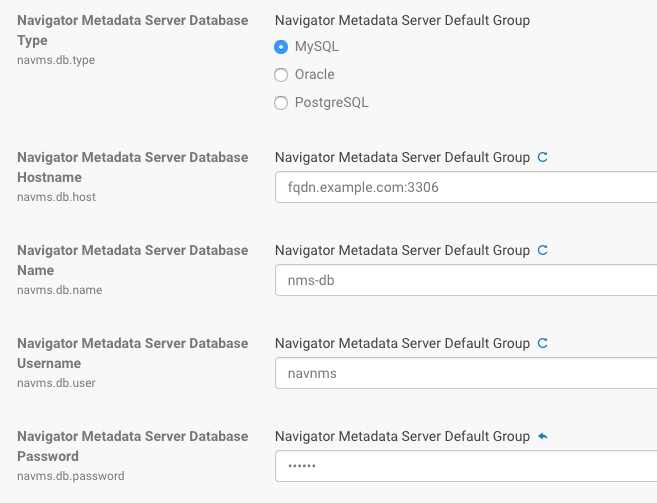
Task: Focus the hostname field containing fqdn.example.com:3306
Action: [465, 187]
